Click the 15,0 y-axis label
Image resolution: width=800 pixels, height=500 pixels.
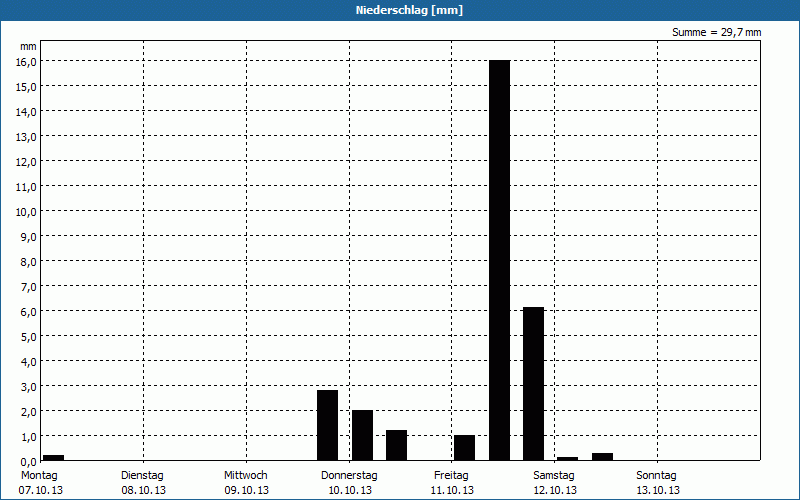pyautogui.click(x=26, y=87)
